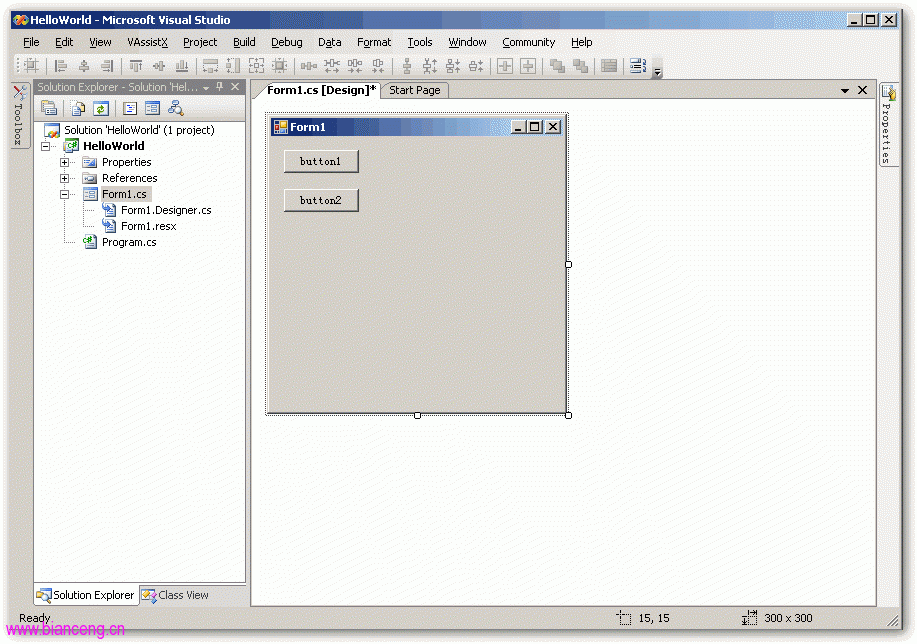
Task: Open Solution Explorer window position dropdown arrow
Action: pyautogui.click(x=206, y=88)
